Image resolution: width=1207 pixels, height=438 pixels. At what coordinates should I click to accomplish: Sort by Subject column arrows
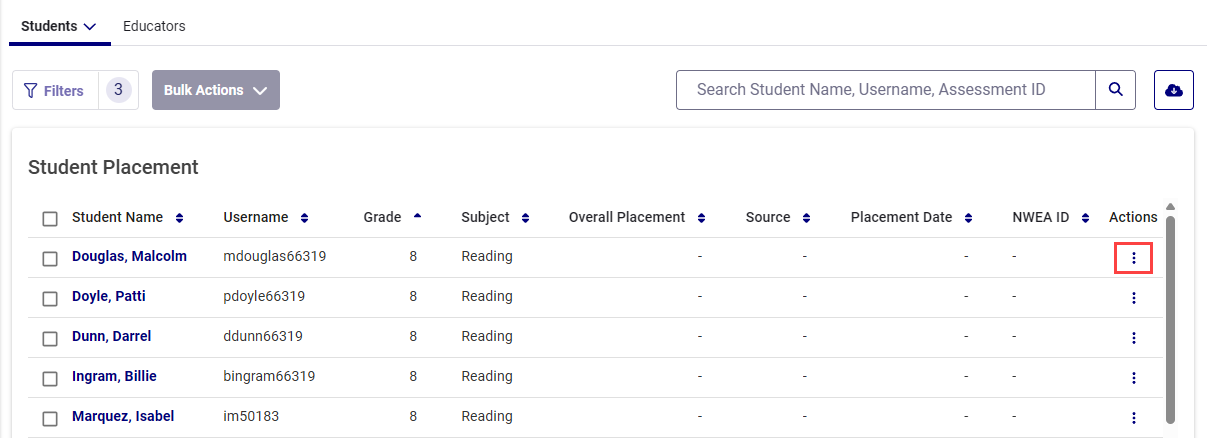click(x=526, y=218)
